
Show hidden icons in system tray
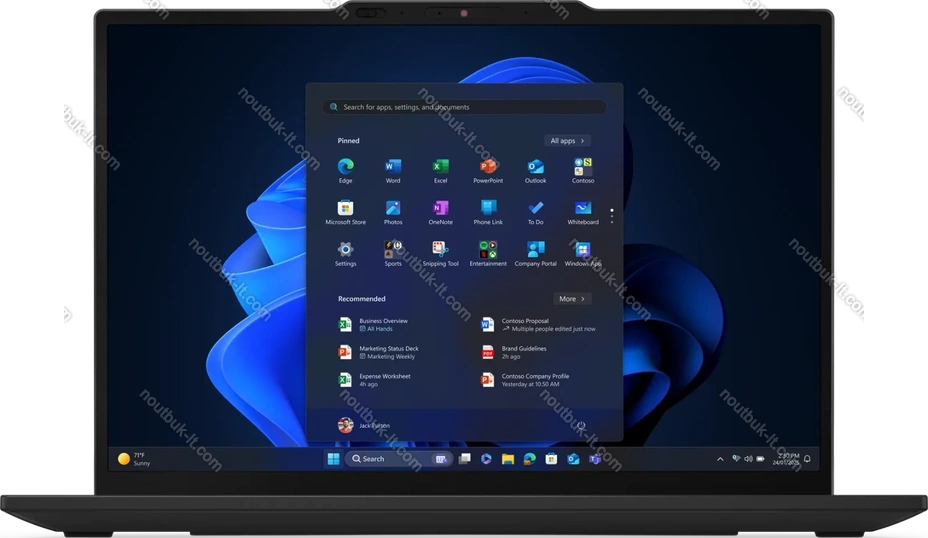click(x=720, y=459)
